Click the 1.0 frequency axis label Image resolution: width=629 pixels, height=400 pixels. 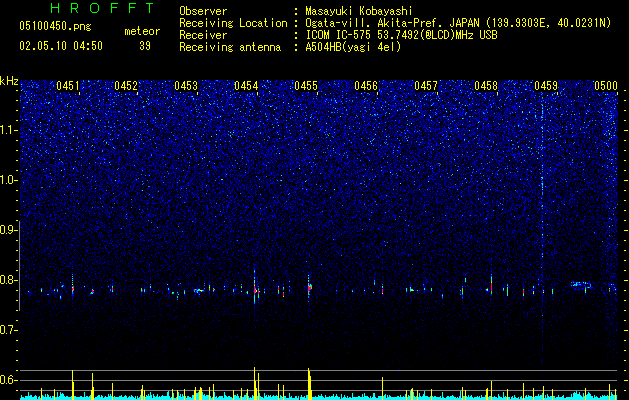(9, 180)
